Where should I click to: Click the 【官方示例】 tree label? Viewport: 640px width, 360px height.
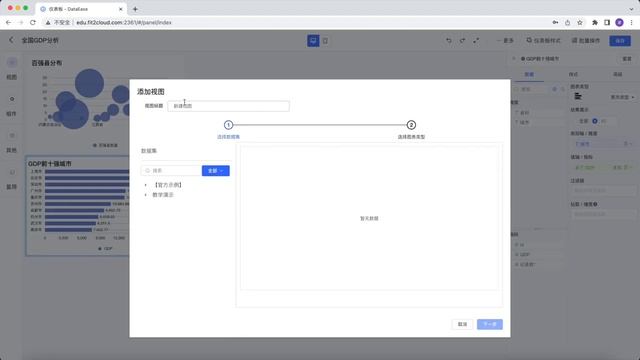[168, 185]
